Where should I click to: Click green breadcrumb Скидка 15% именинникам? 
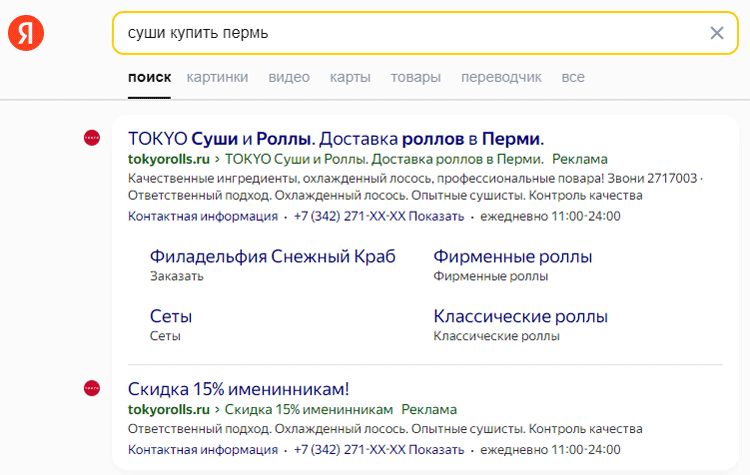pos(309,409)
